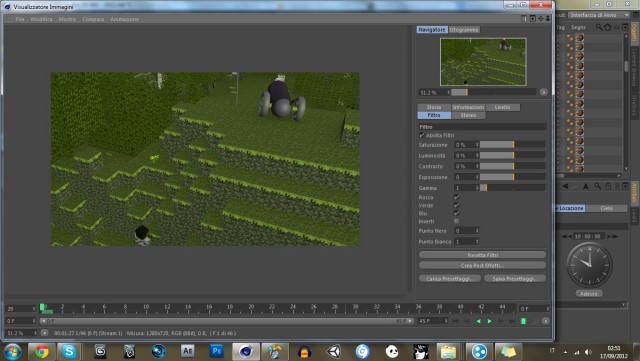Screen dimensions: 640x361
Task: Open After Effects from the taskbar
Action: (x=187, y=351)
